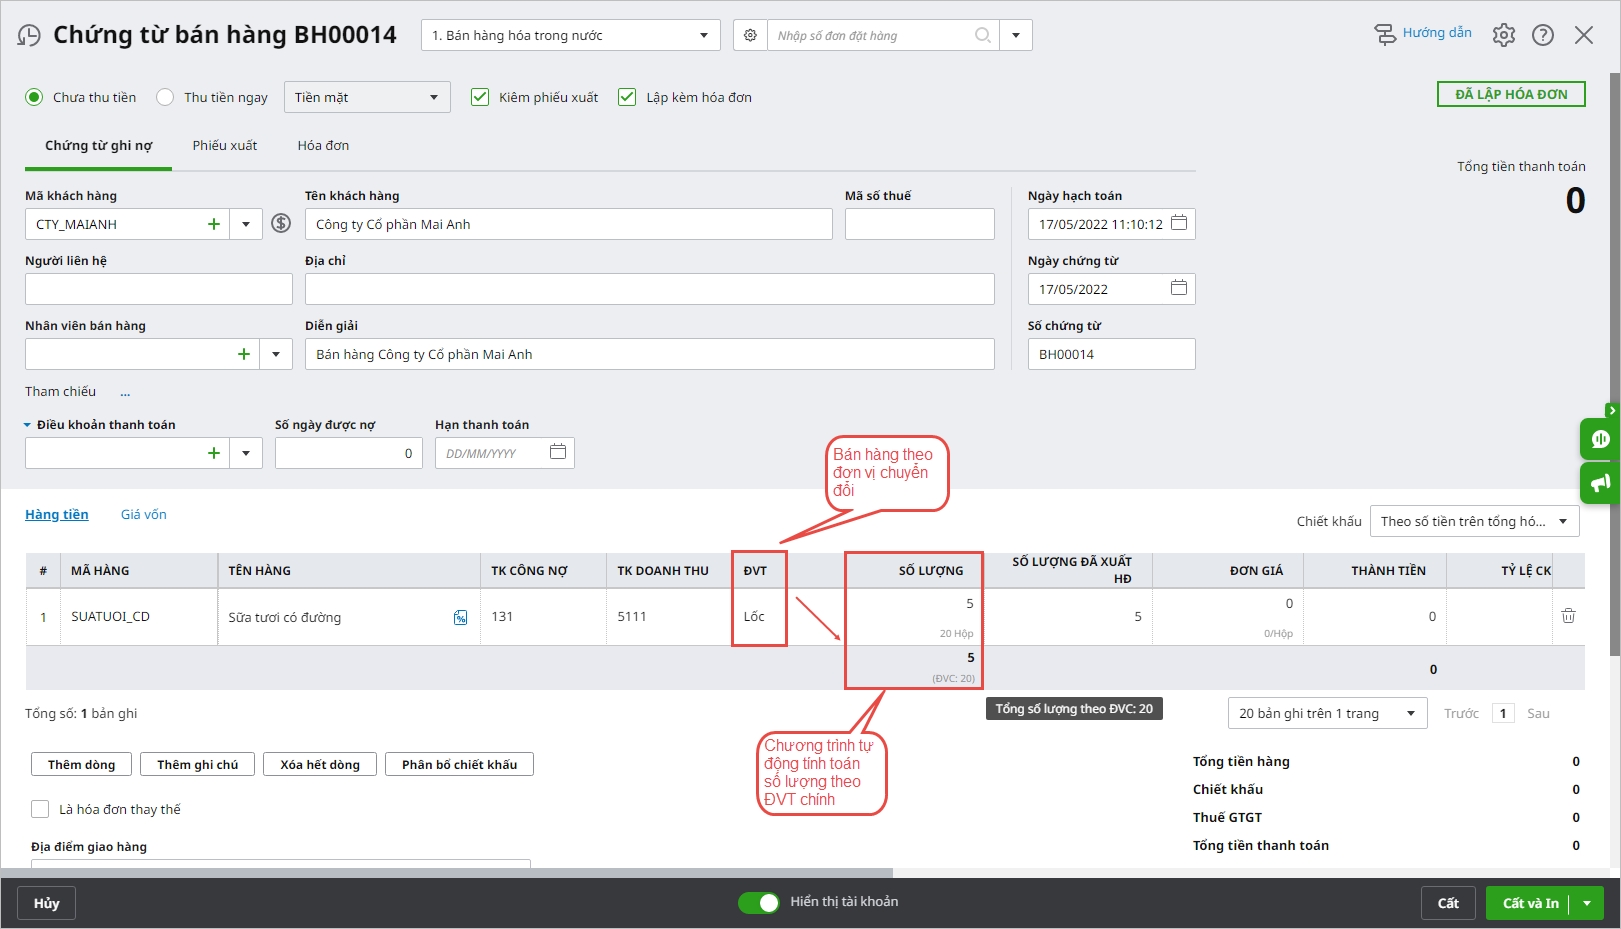Open the settings gear in the header

tap(1503, 36)
